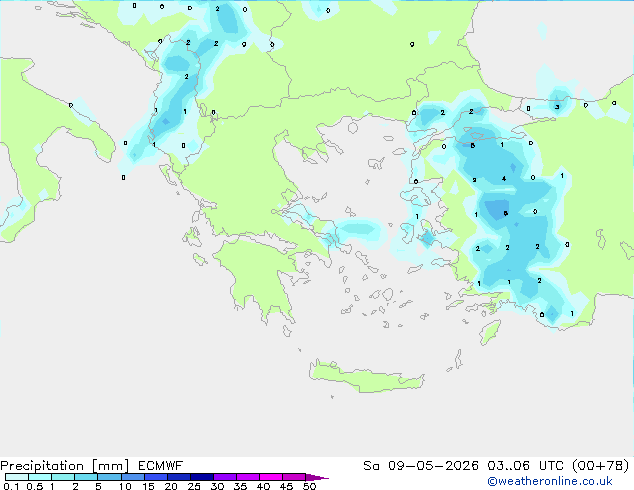The height and width of the screenshot is (490, 634).
Task: Click the '4' precipitation value over Turkey
Action: click(504, 178)
